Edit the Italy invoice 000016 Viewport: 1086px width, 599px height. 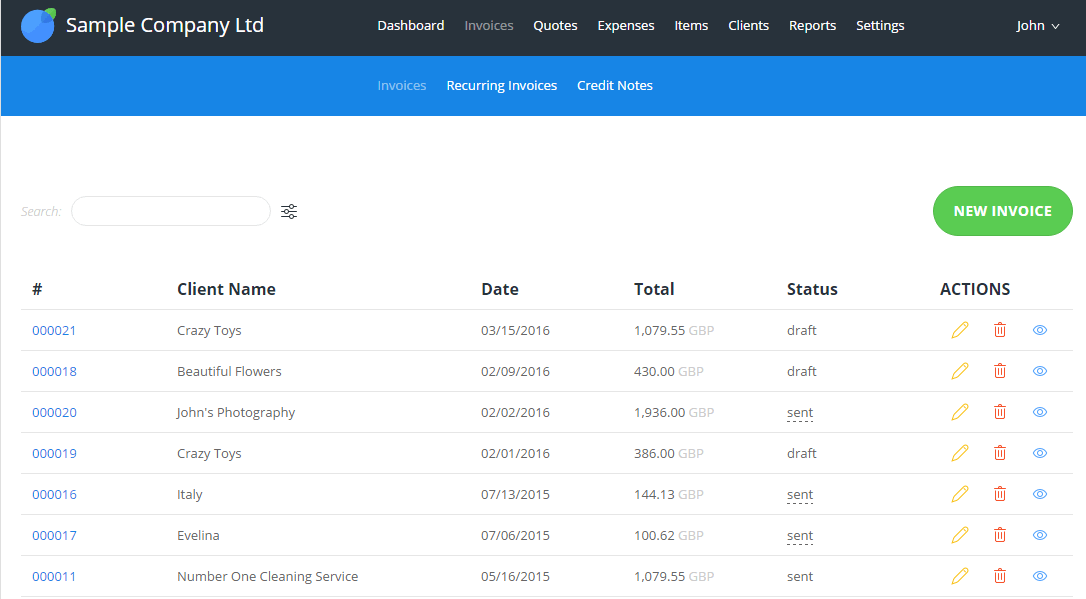point(960,494)
